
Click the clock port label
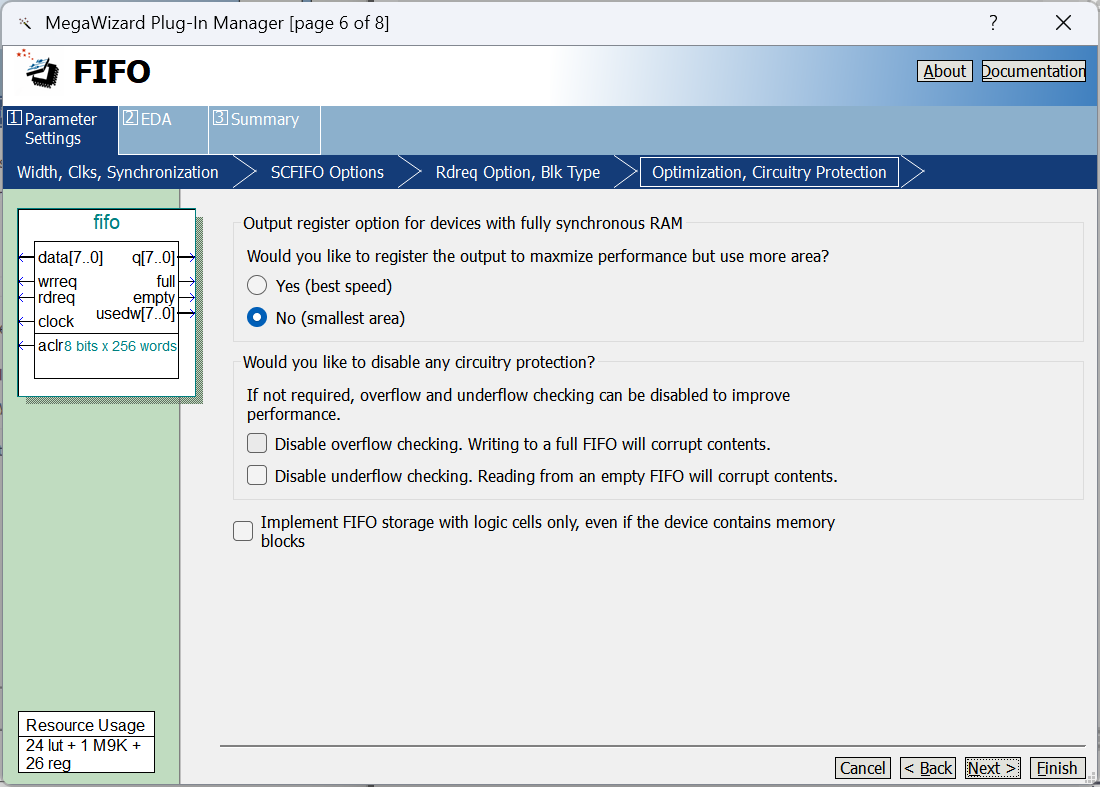click(56, 321)
